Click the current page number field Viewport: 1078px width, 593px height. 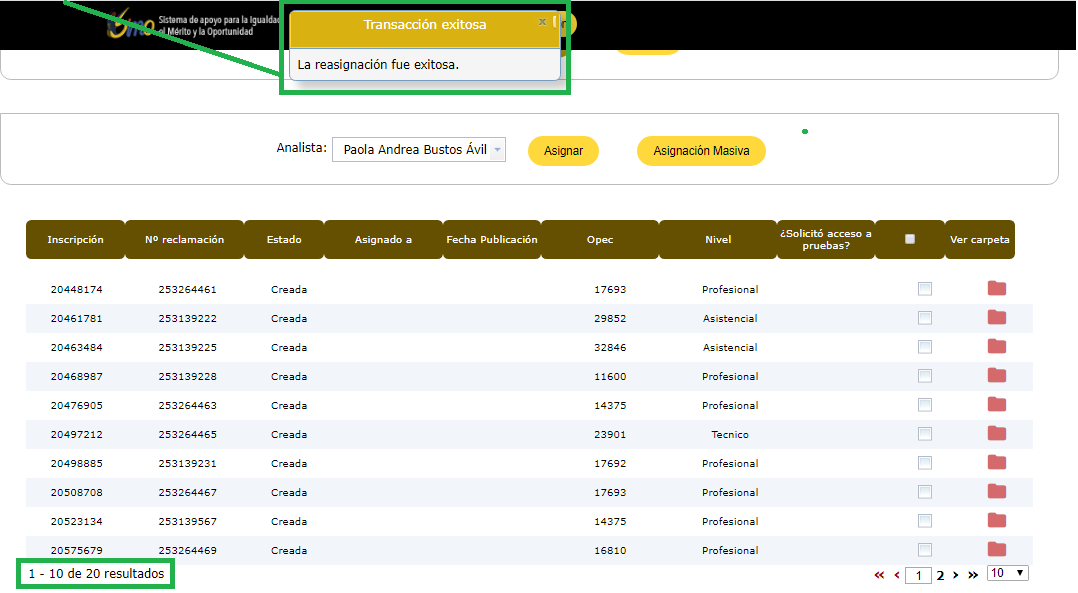click(x=918, y=576)
